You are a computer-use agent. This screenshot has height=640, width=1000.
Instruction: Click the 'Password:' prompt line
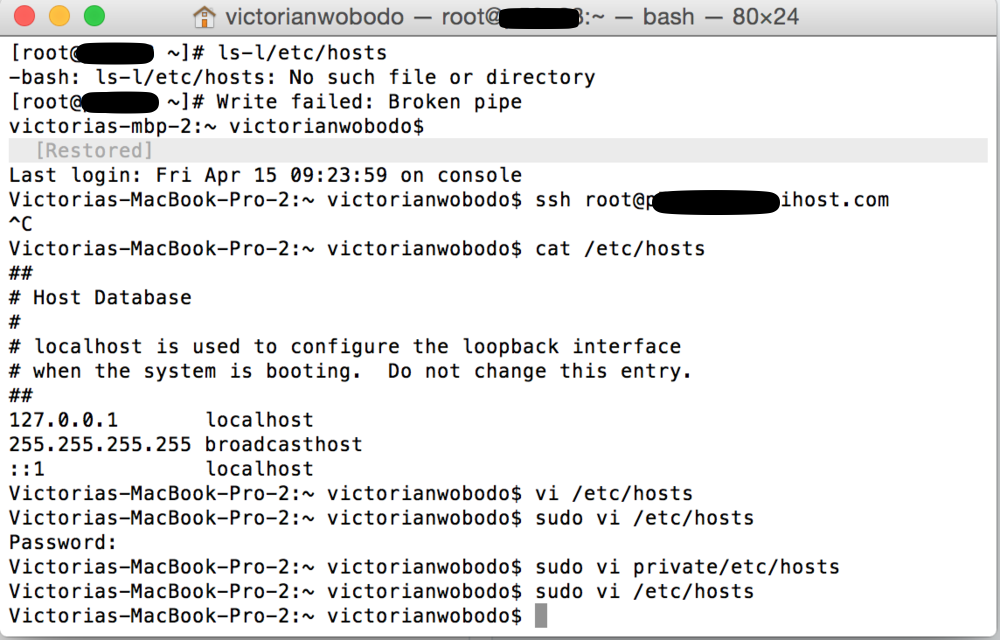coord(63,542)
